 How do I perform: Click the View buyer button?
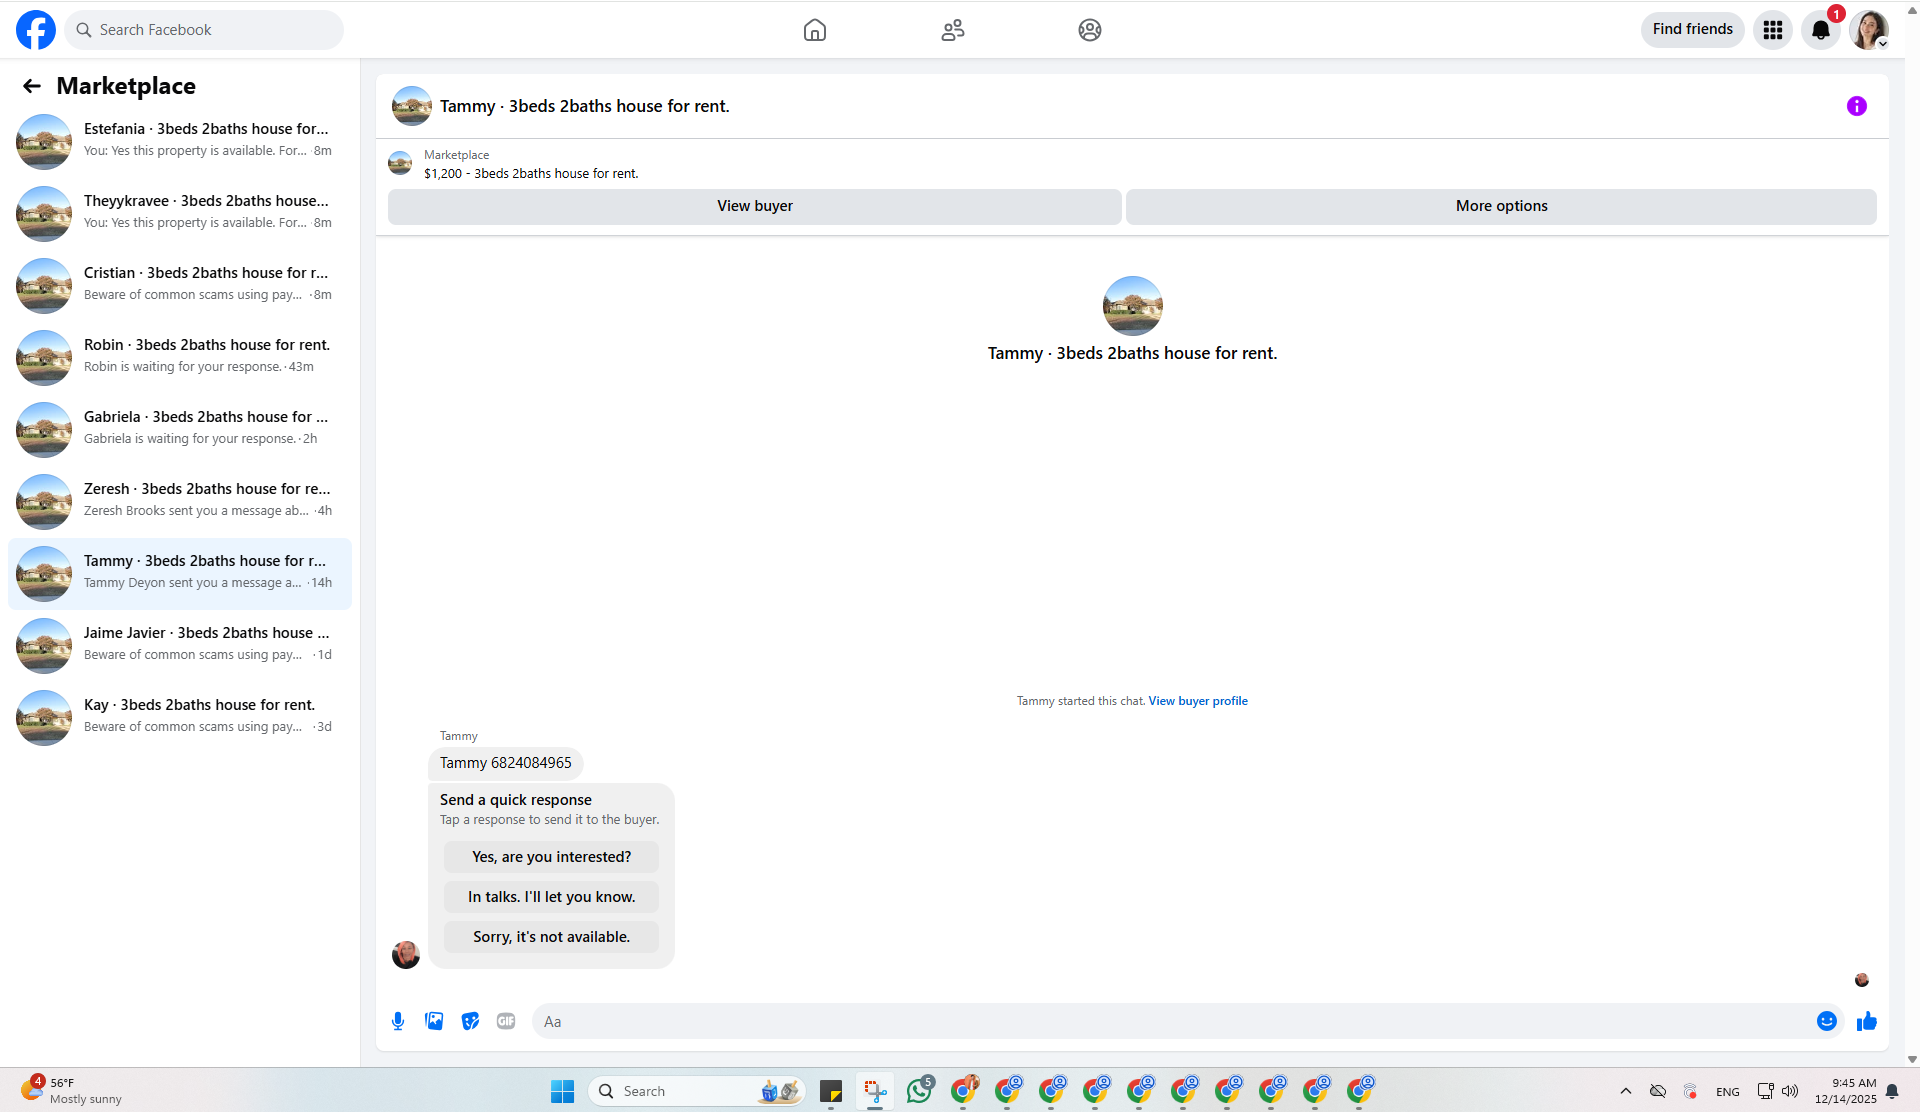pos(755,206)
